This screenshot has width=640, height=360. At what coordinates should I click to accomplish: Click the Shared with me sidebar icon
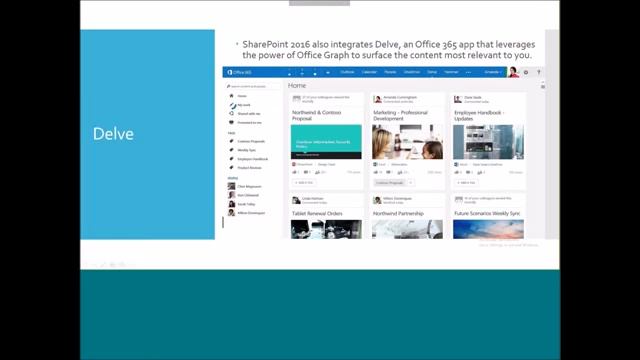(231, 113)
